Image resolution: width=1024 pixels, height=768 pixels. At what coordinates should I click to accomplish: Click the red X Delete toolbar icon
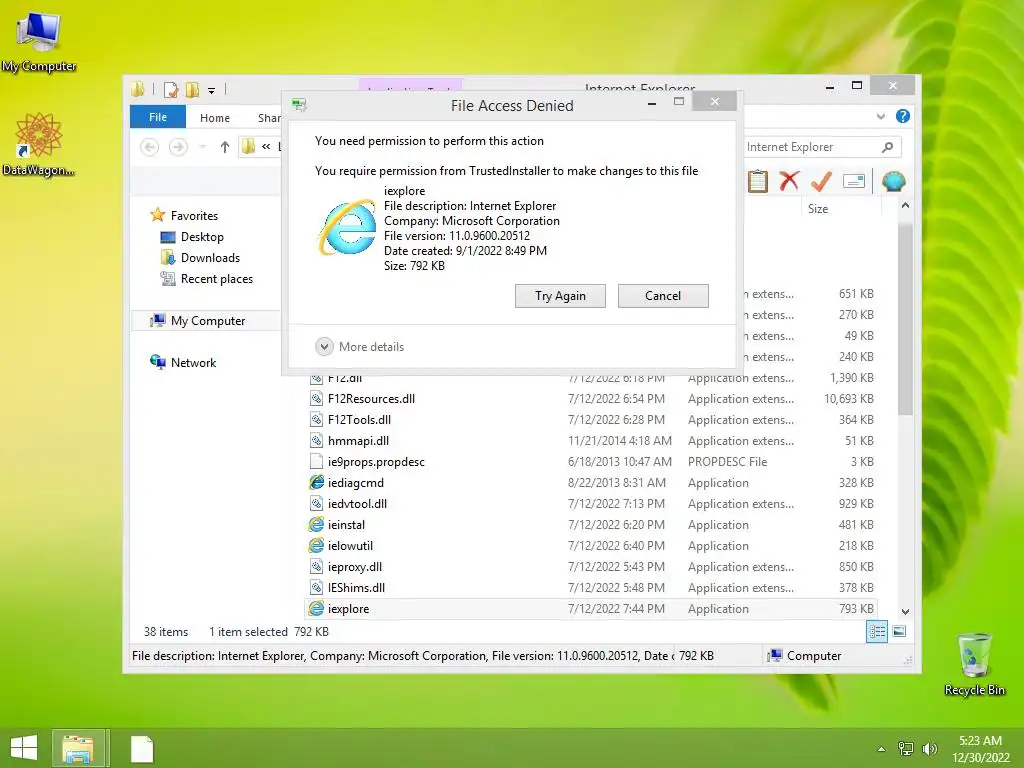click(x=789, y=181)
